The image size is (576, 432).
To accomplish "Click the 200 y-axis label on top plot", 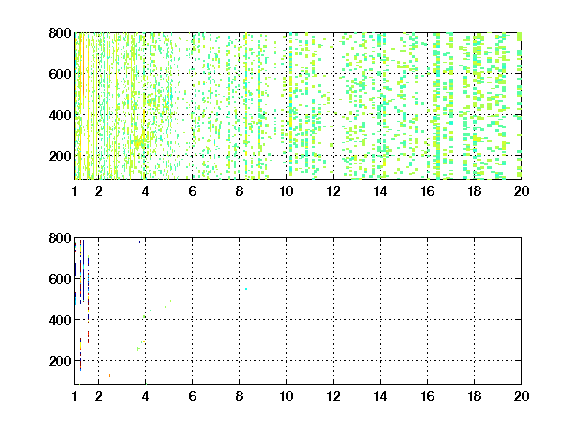I will pos(60,156).
